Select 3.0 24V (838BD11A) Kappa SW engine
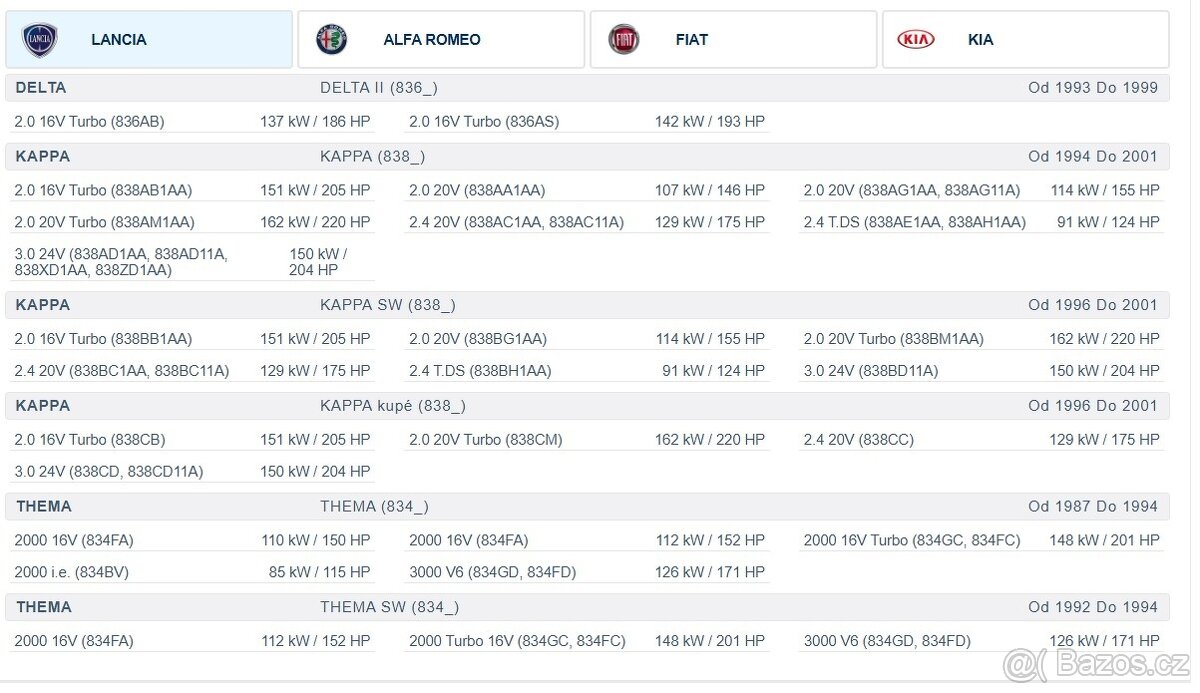The width and height of the screenshot is (1200, 693). (870, 371)
